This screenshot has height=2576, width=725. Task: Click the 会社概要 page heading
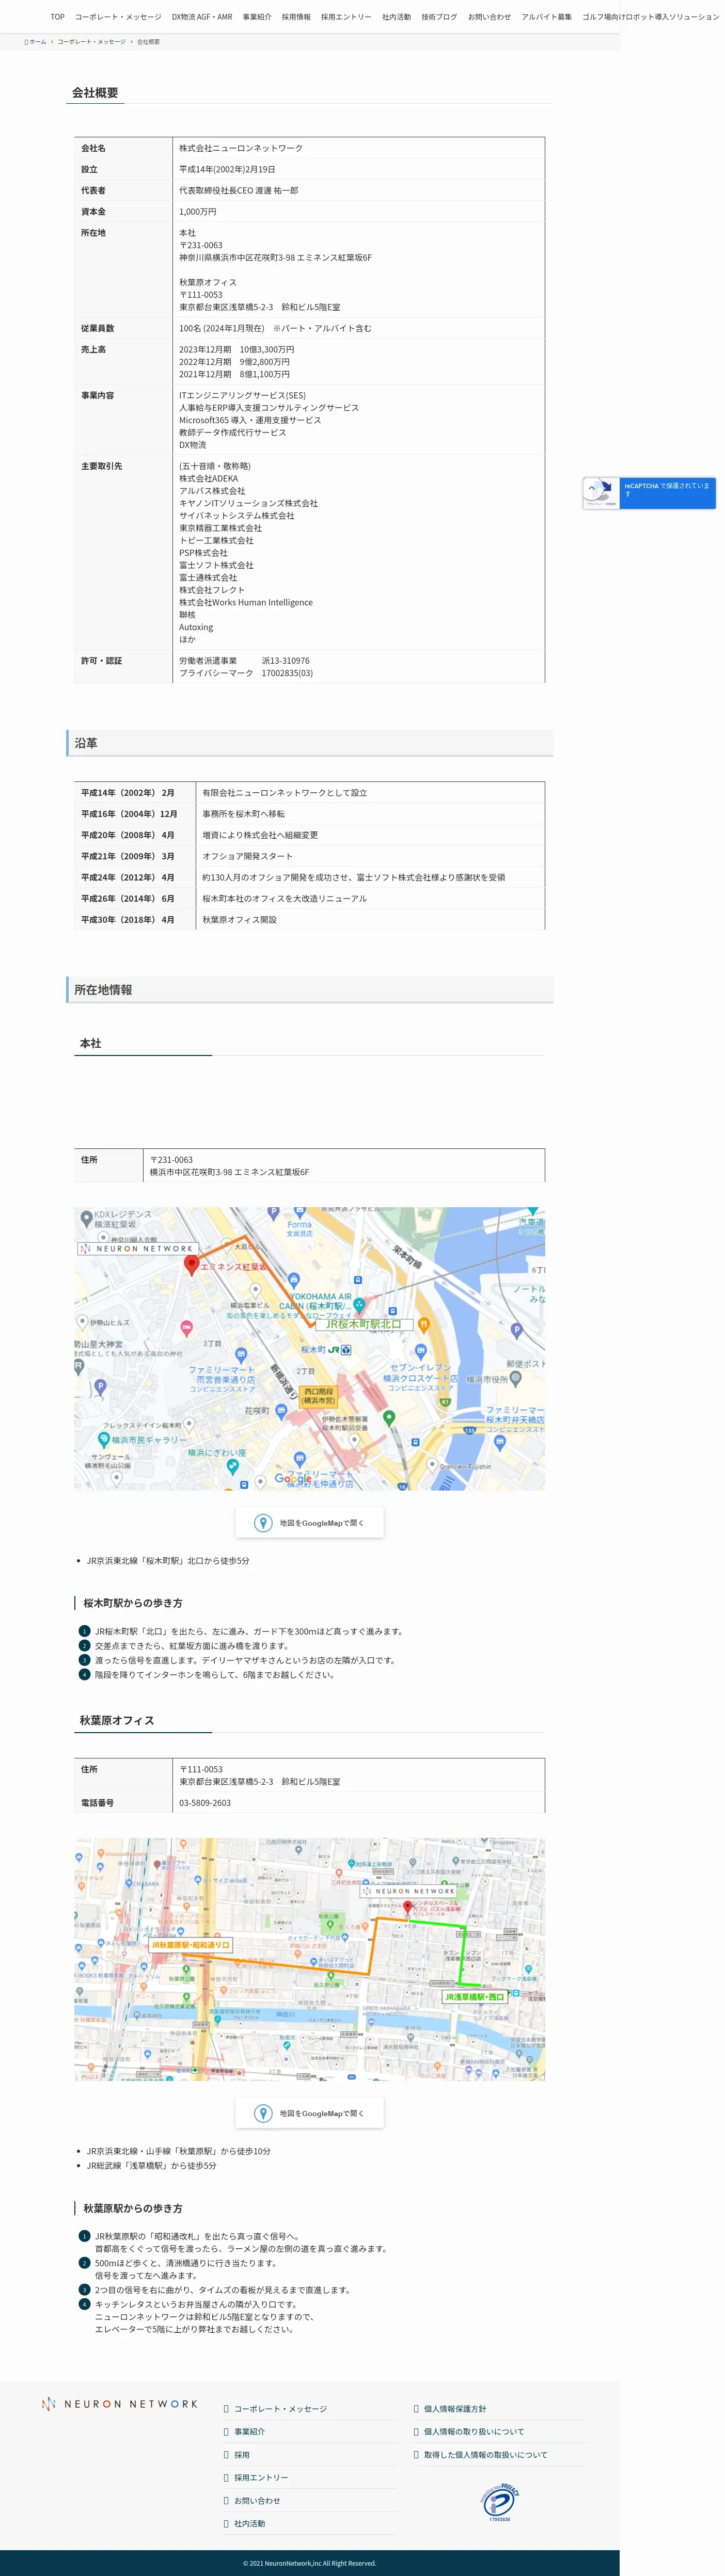click(x=95, y=93)
